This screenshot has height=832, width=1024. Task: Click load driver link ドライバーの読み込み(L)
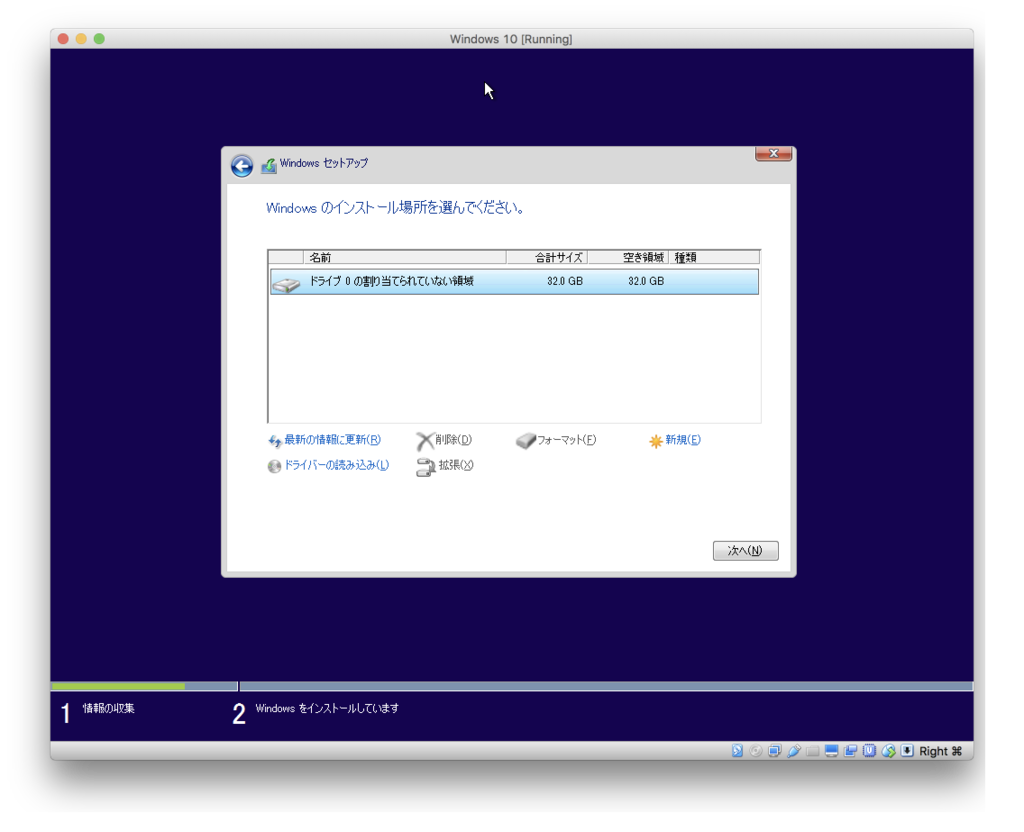tap(336, 465)
